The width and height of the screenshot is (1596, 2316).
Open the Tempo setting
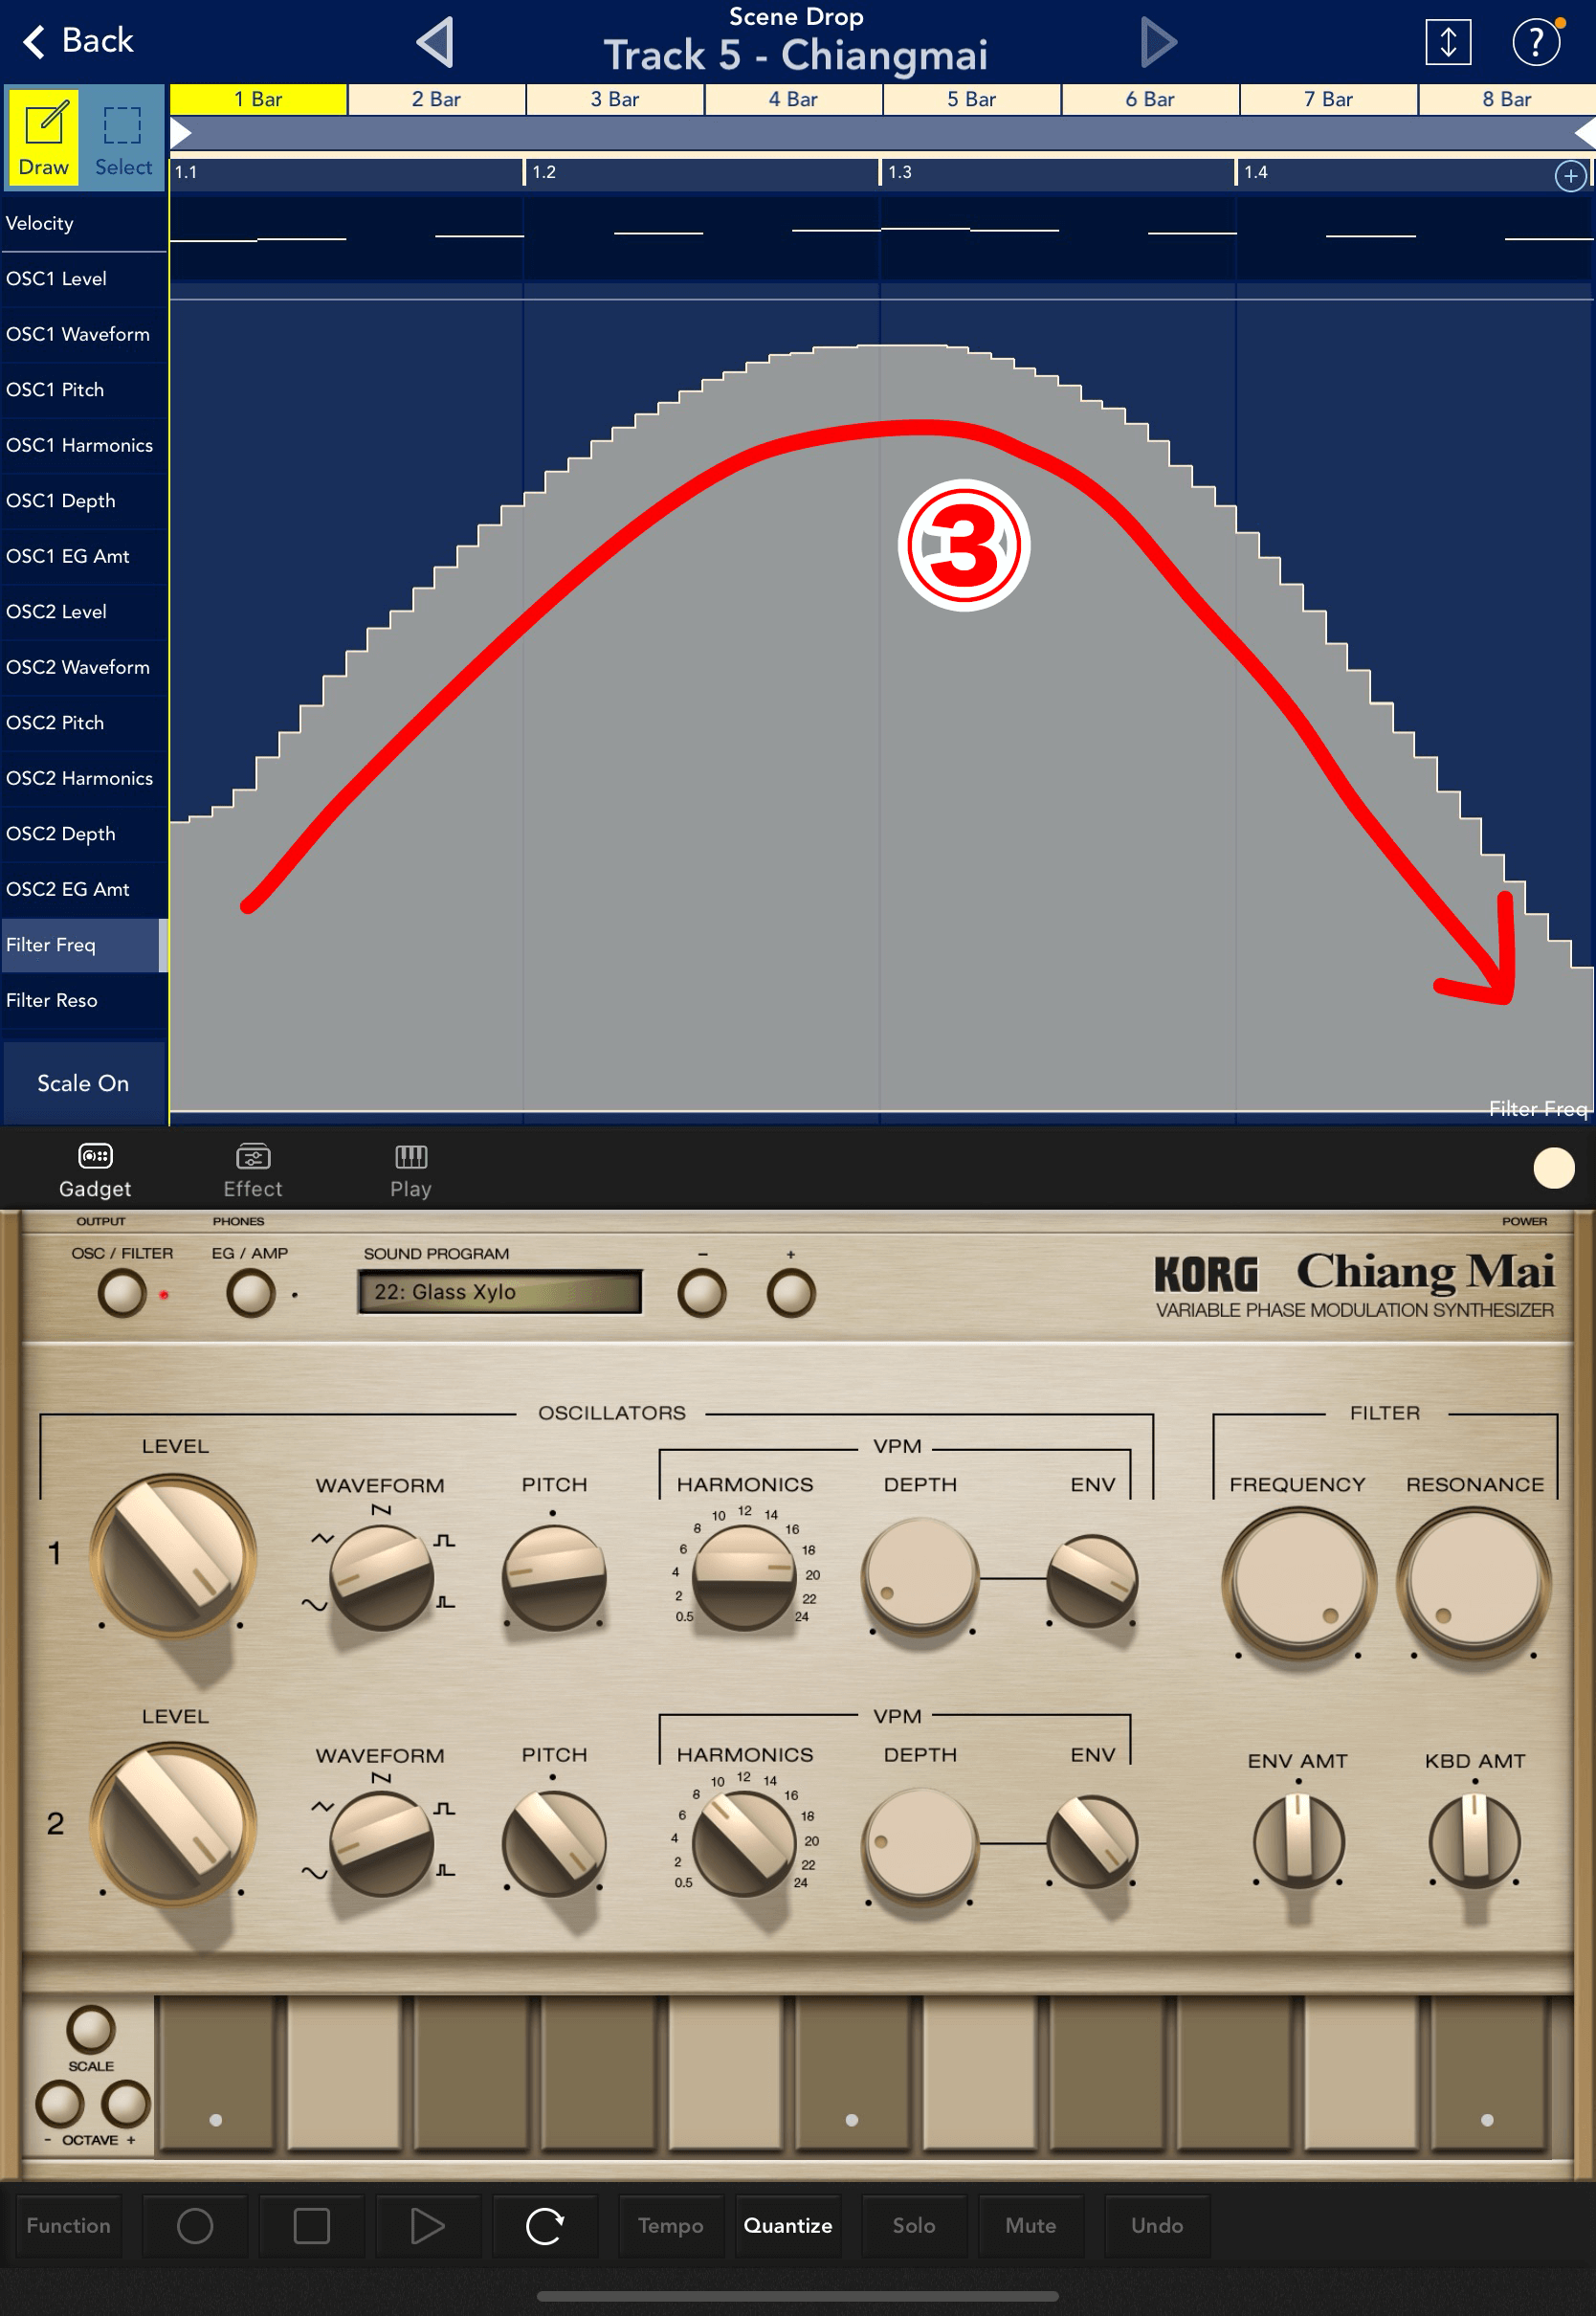[x=671, y=2225]
